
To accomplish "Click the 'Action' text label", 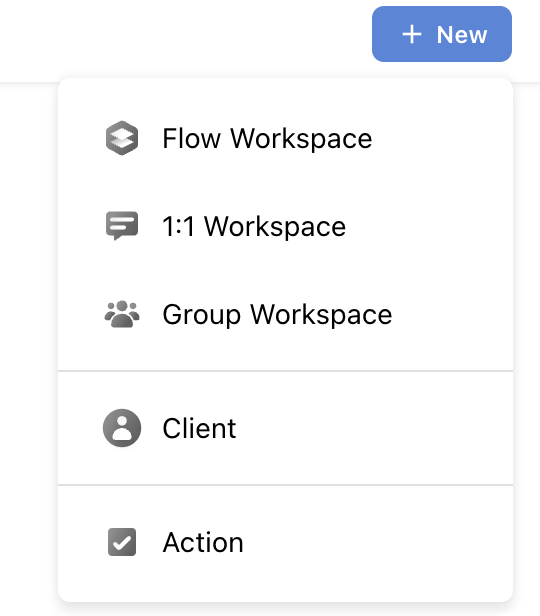I will 203,543.
